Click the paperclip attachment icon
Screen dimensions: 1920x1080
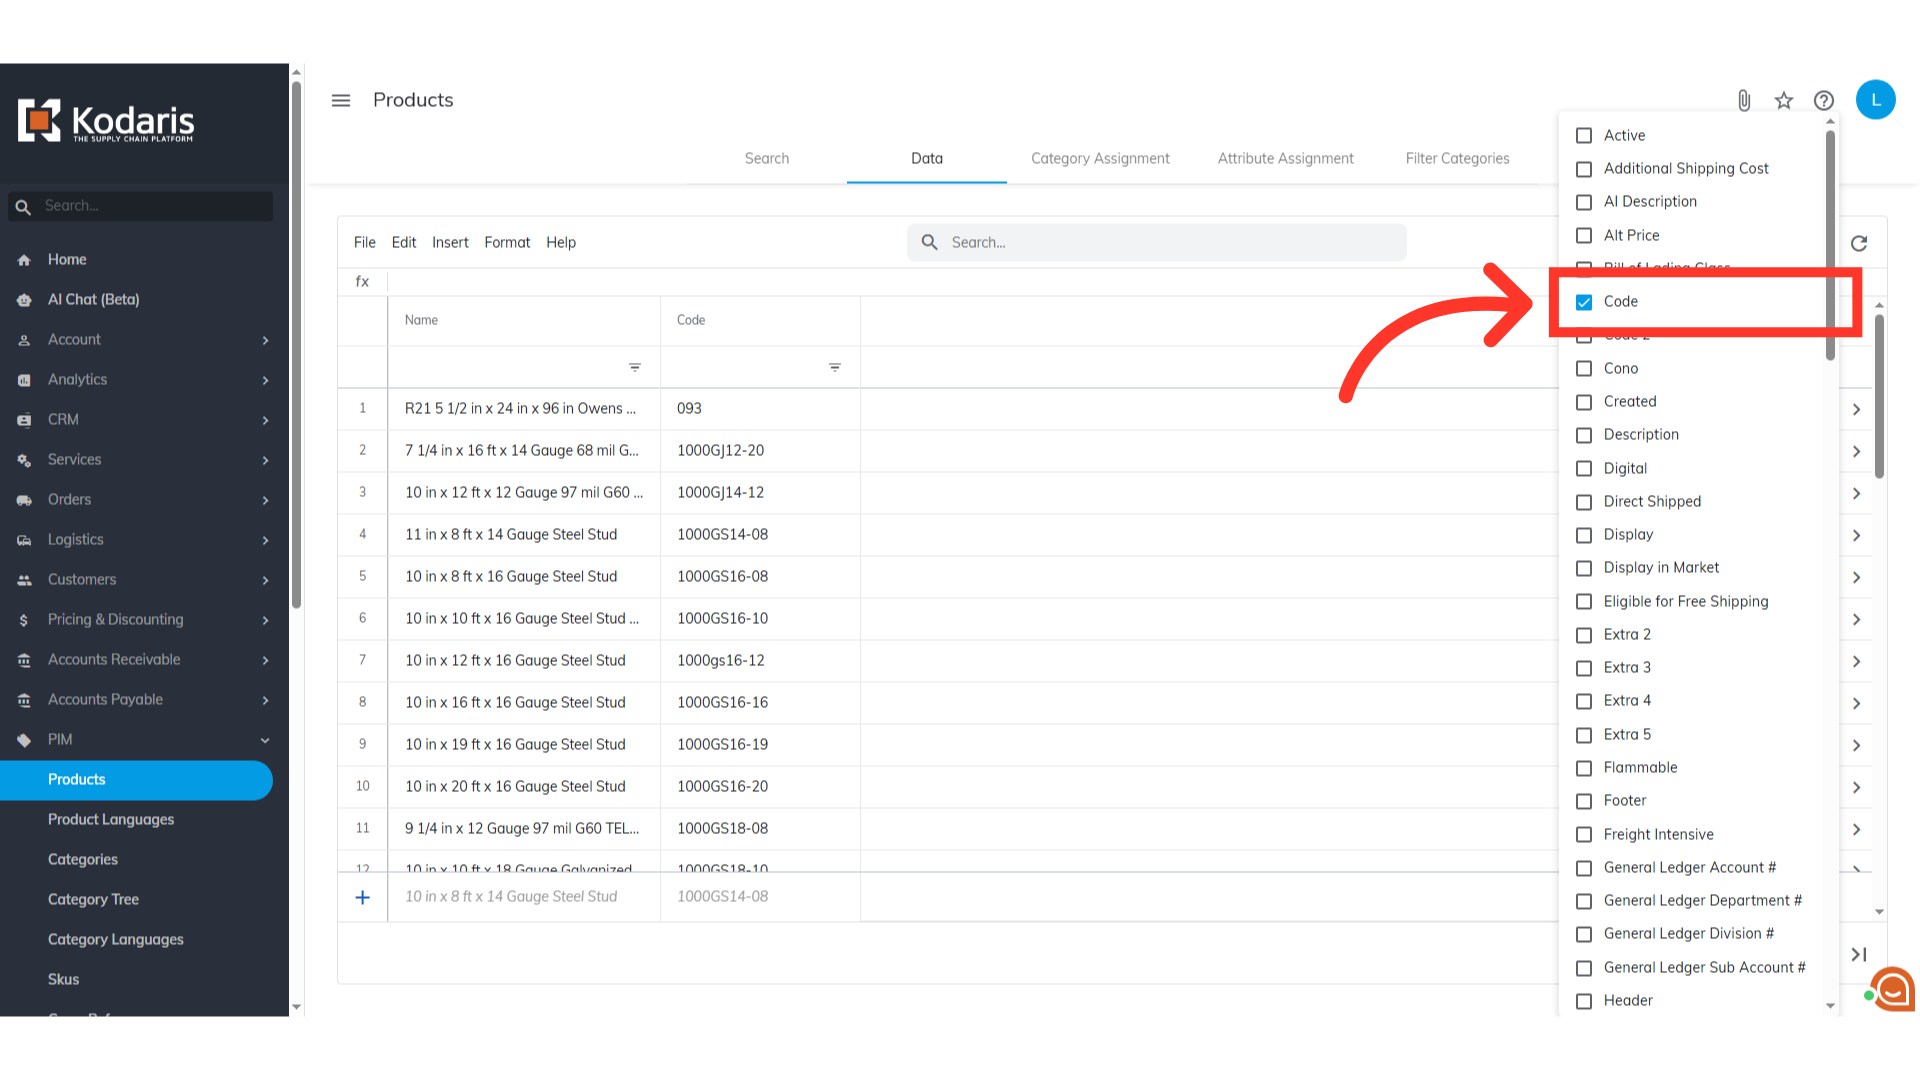tap(1744, 100)
